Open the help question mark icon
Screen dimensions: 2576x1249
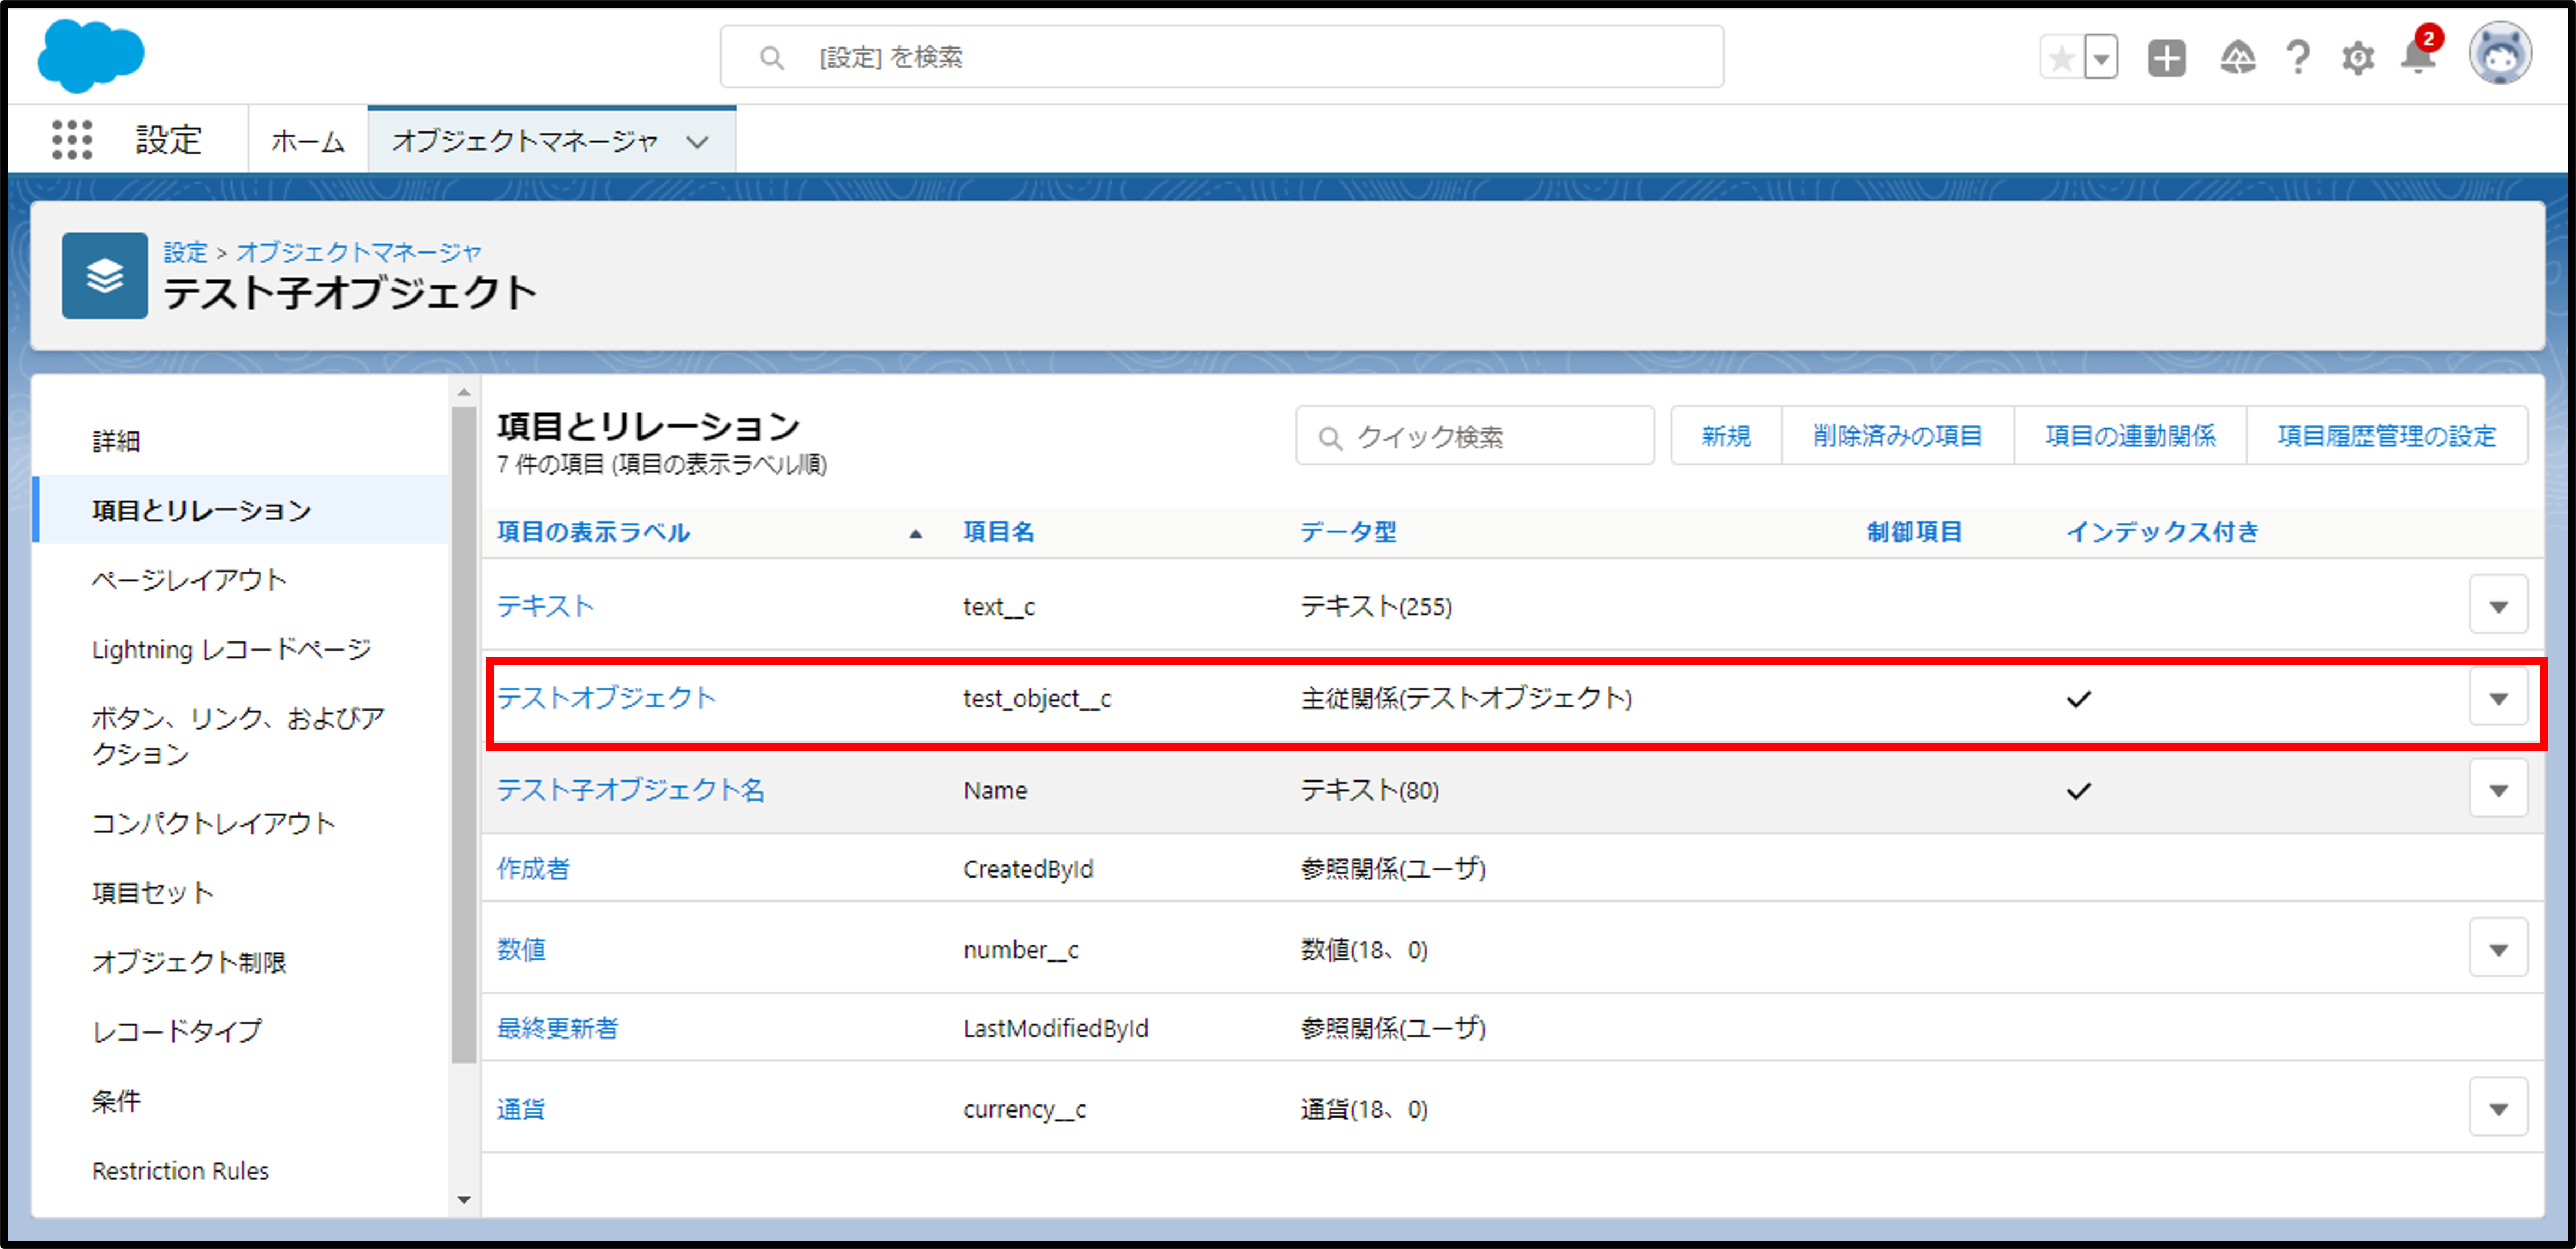point(2298,58)
